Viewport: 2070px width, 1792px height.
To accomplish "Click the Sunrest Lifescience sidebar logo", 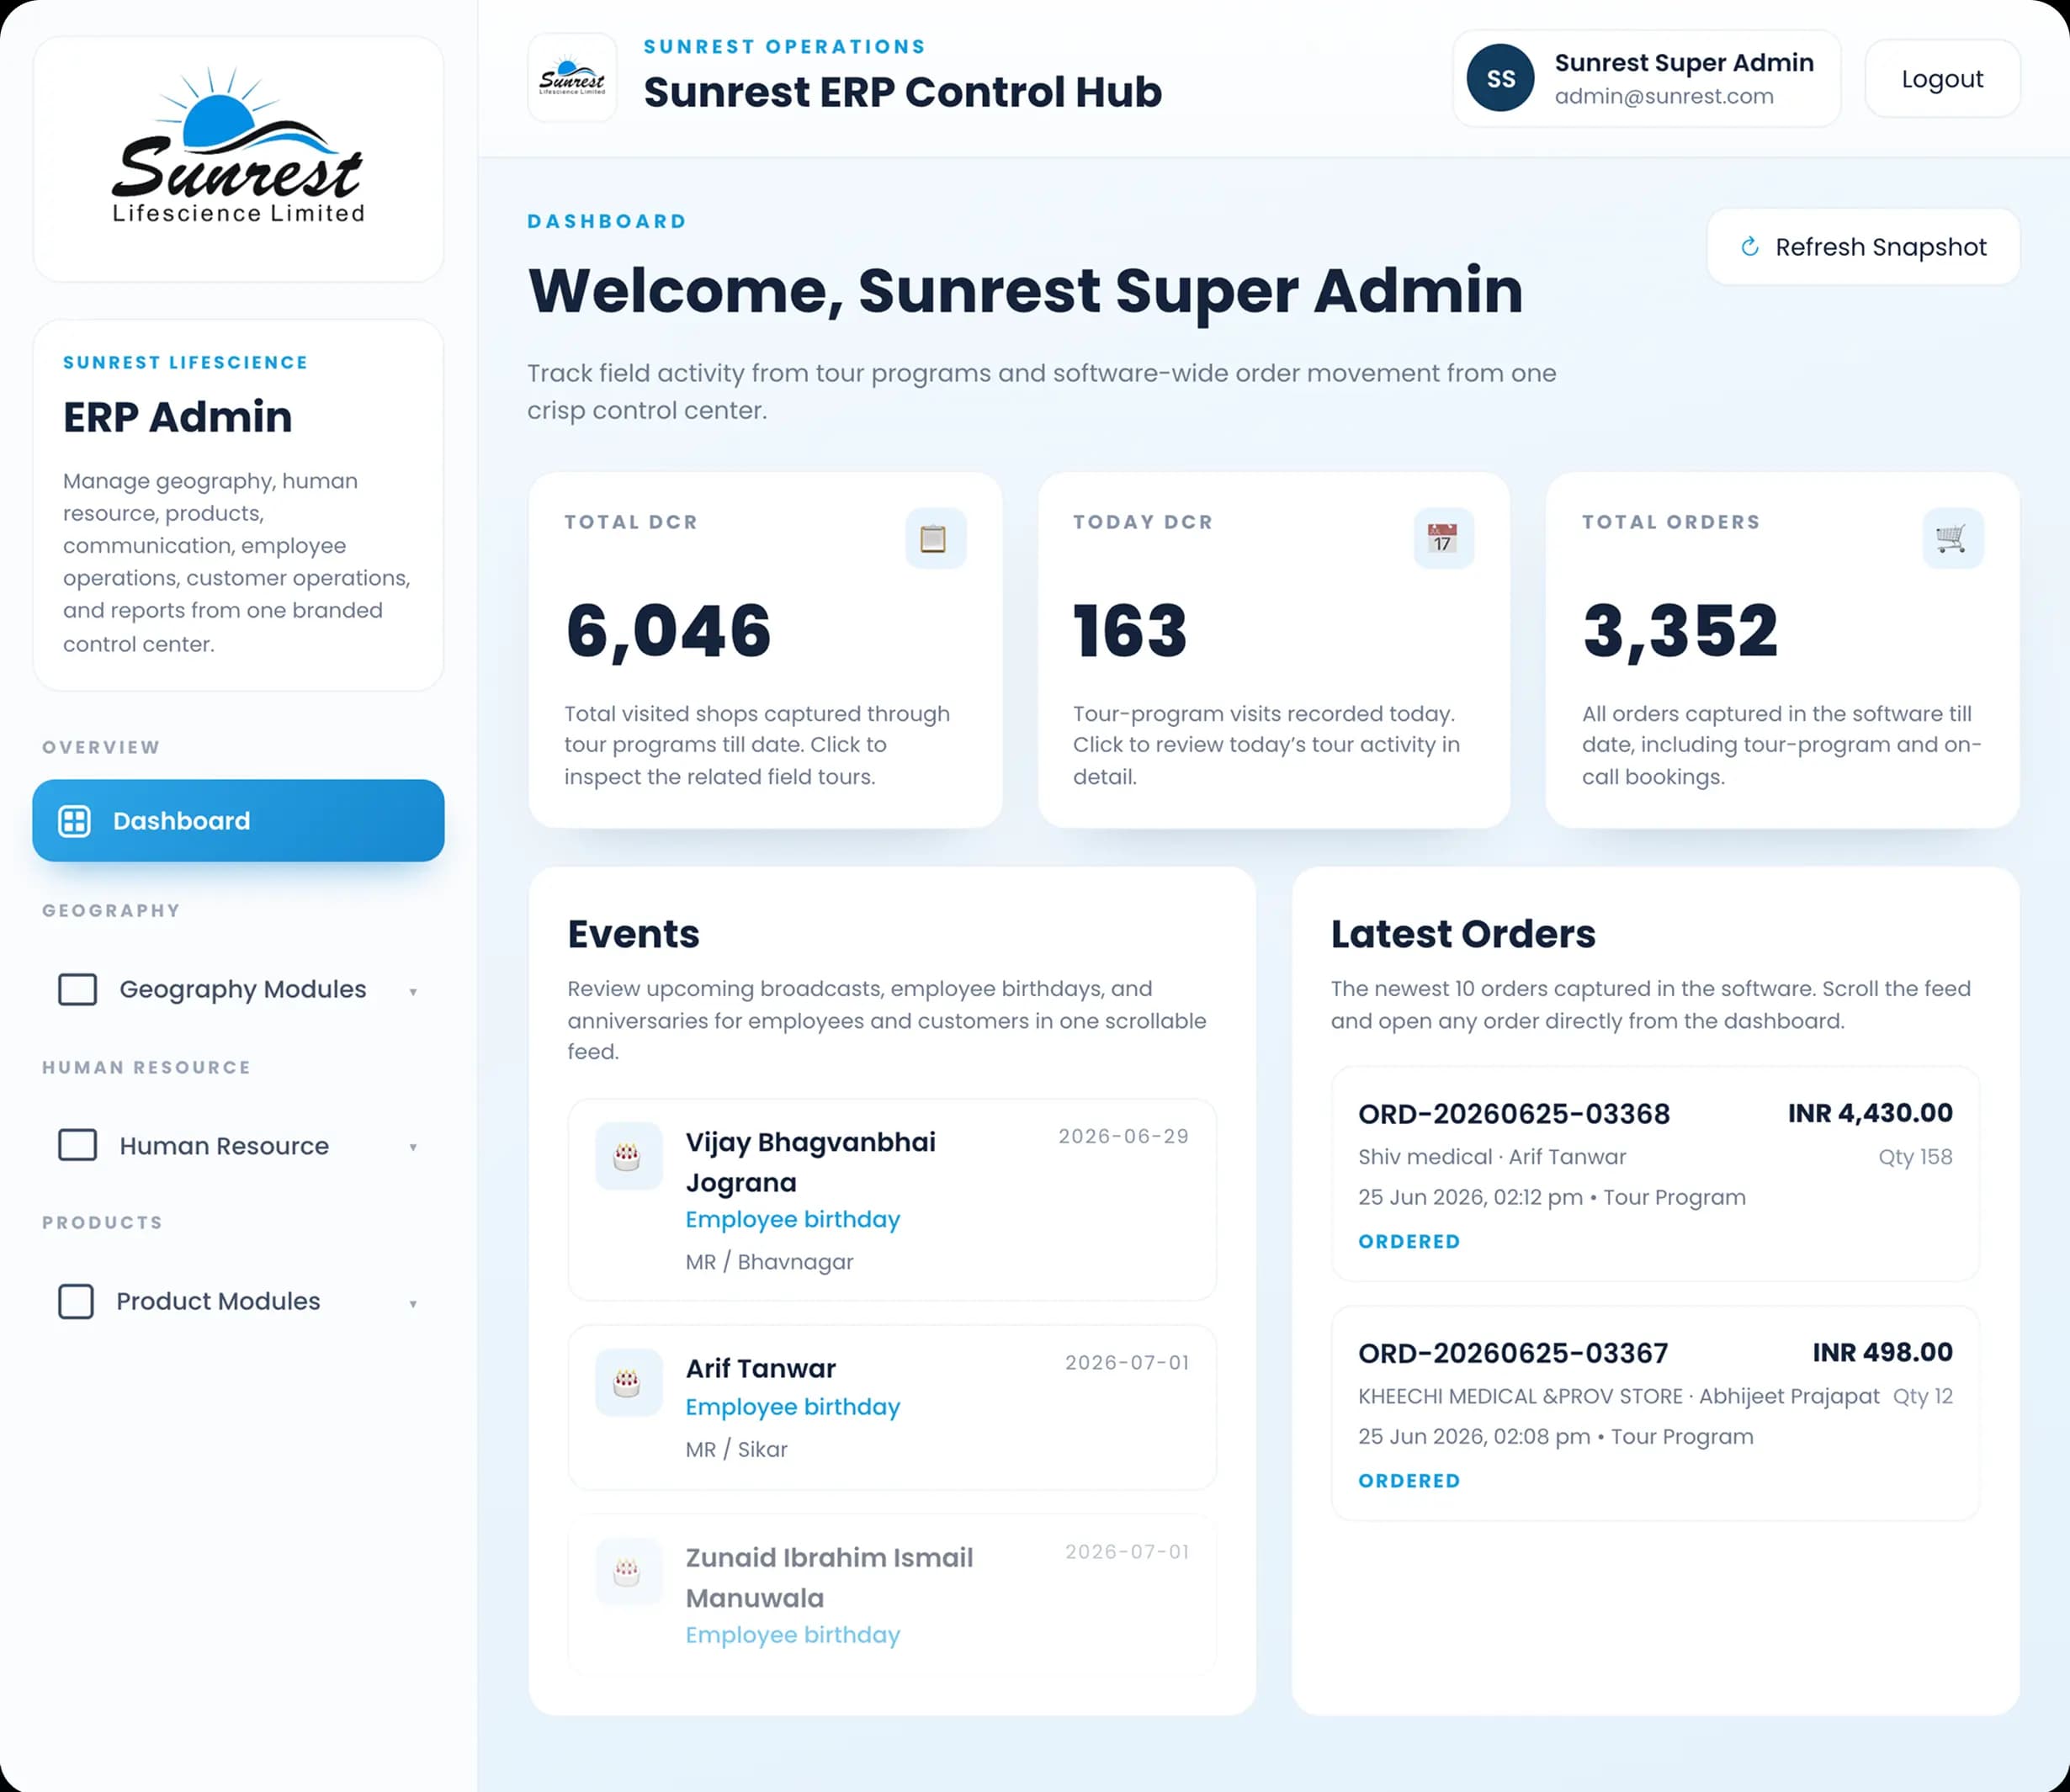I will coord(238,146).
